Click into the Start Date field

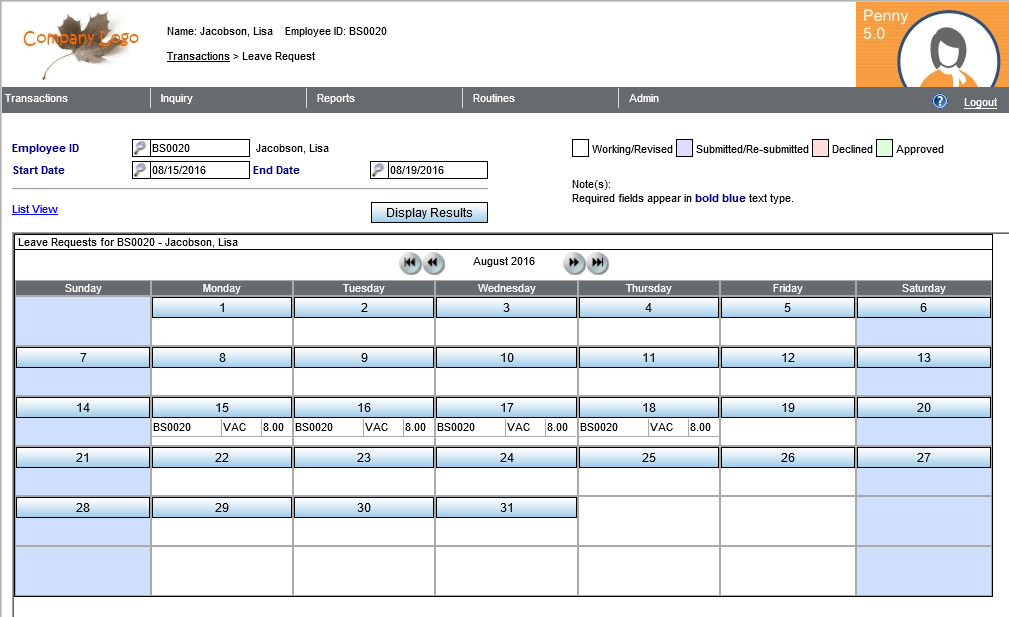pos(198,170)
